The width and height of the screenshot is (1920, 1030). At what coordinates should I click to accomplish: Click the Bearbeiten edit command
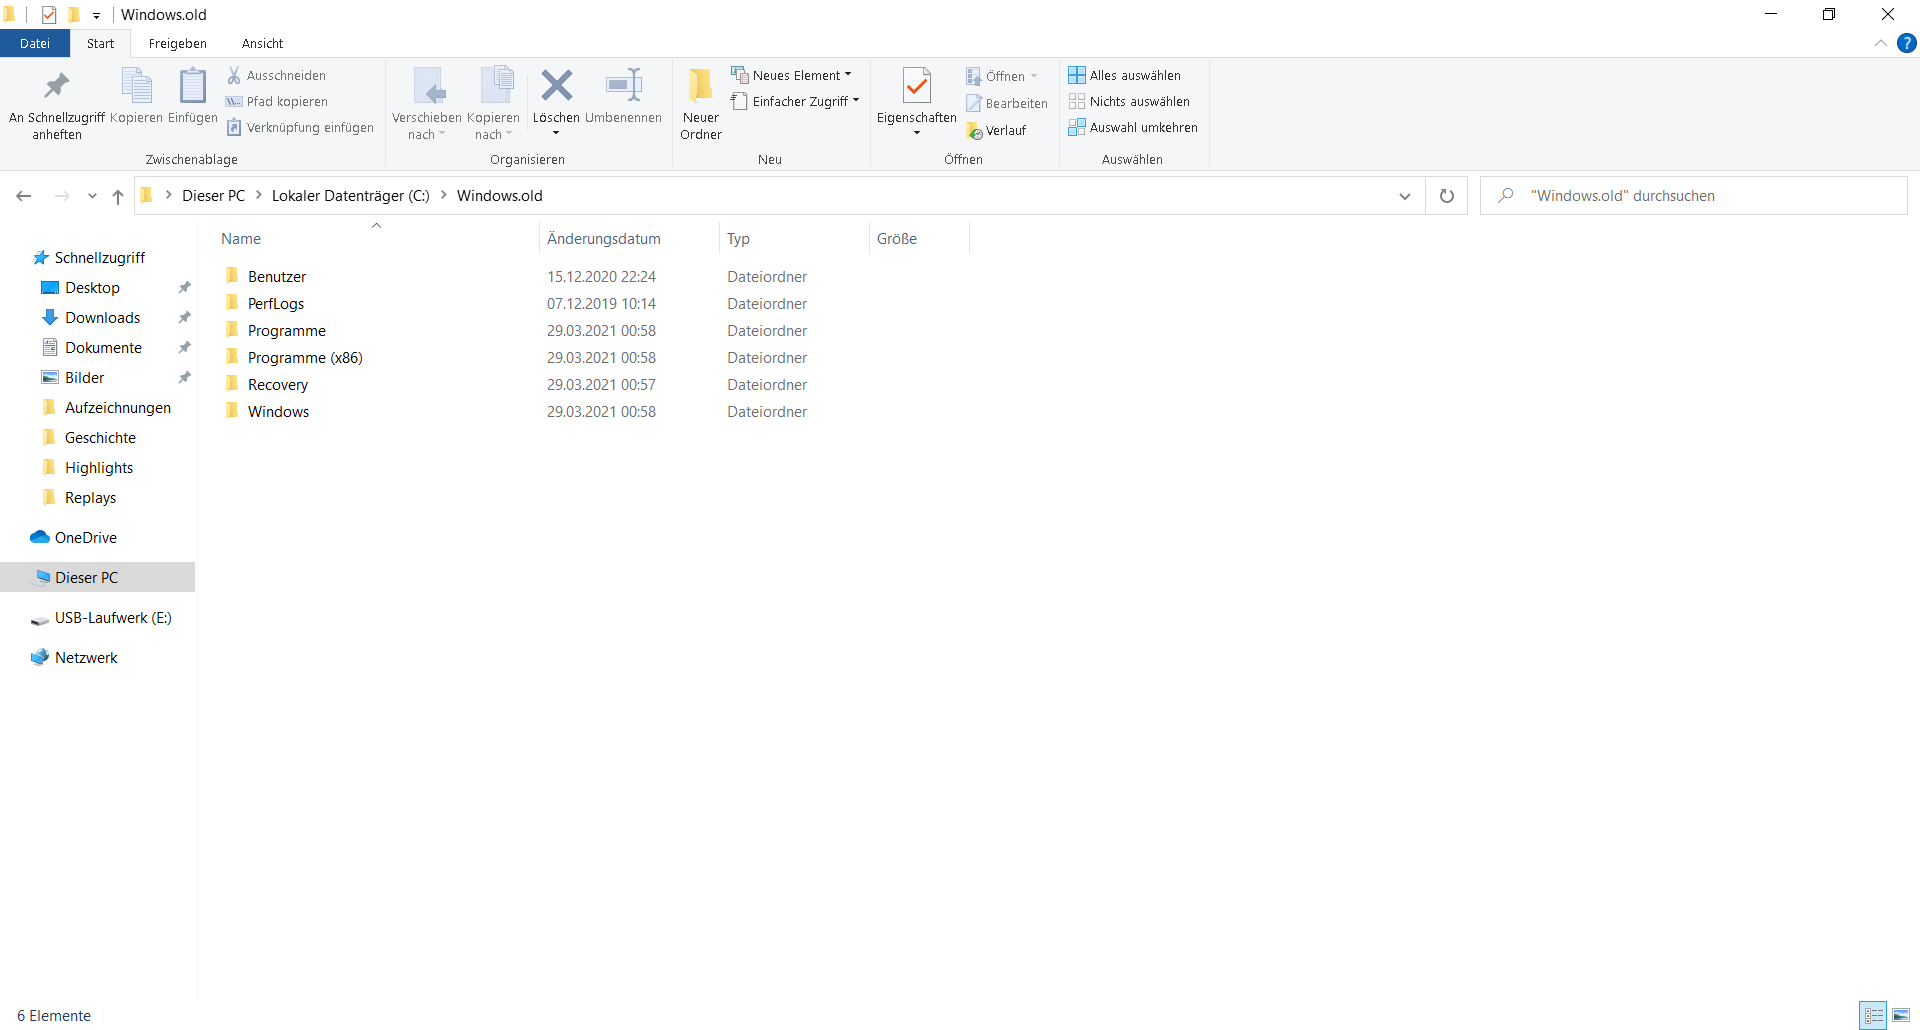1007,103
